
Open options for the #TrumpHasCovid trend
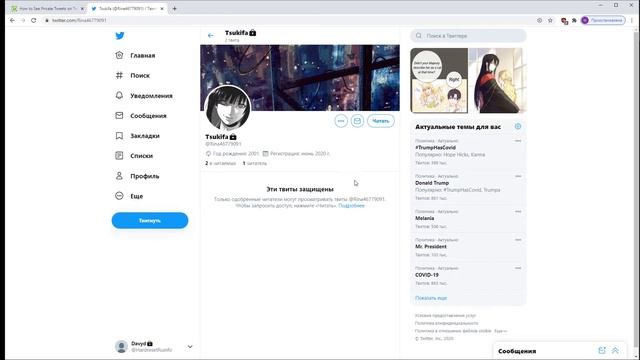point(518,141)
